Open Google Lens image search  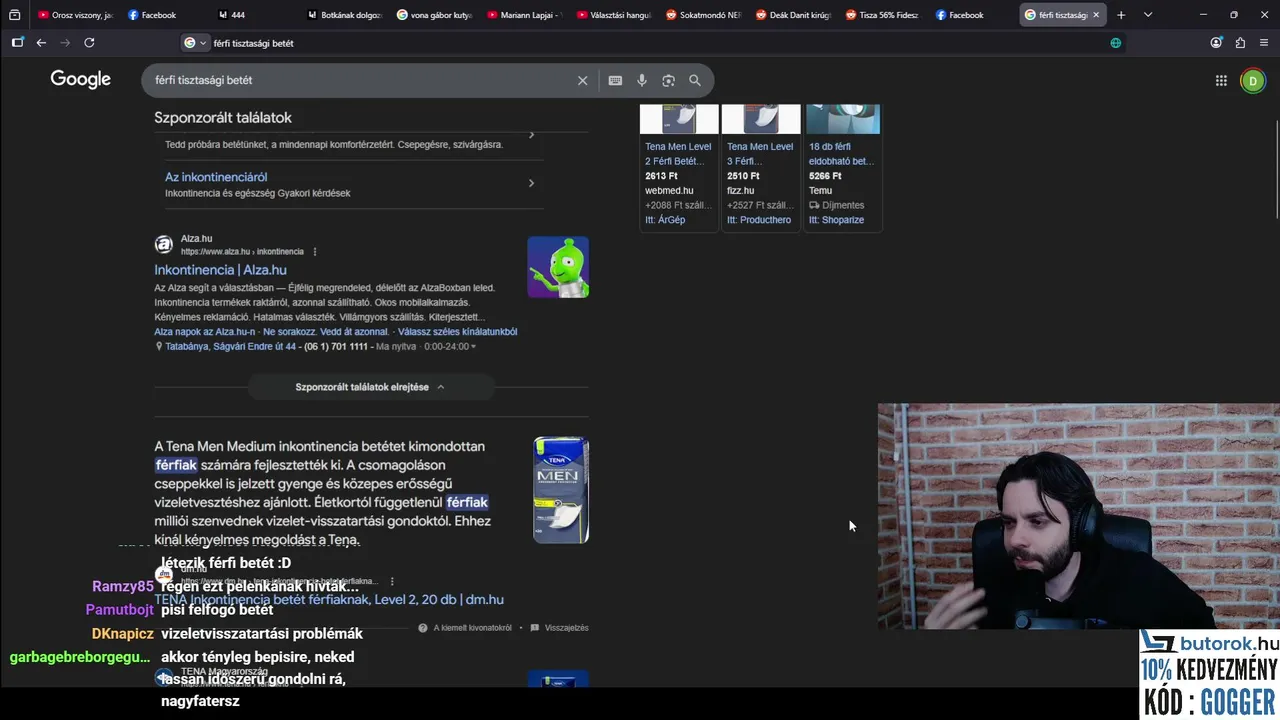668,80
